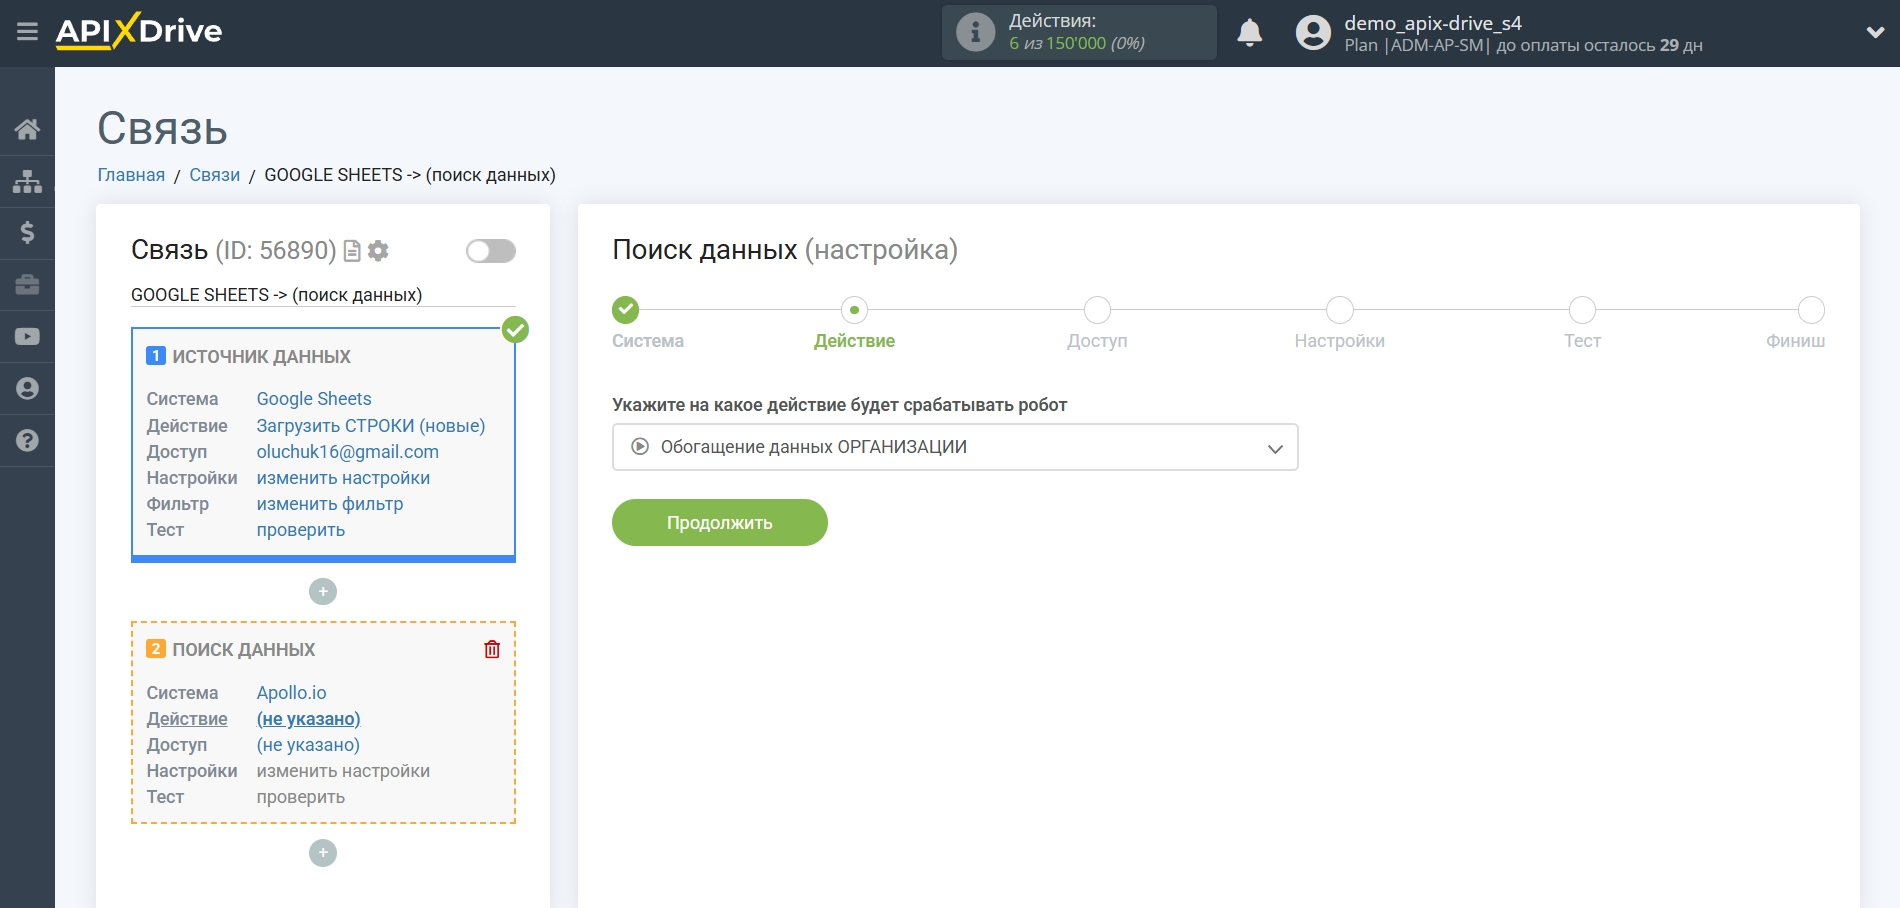Click the document icon beside the connection ID
This screenshot has width=1900, height=908.
352,251
